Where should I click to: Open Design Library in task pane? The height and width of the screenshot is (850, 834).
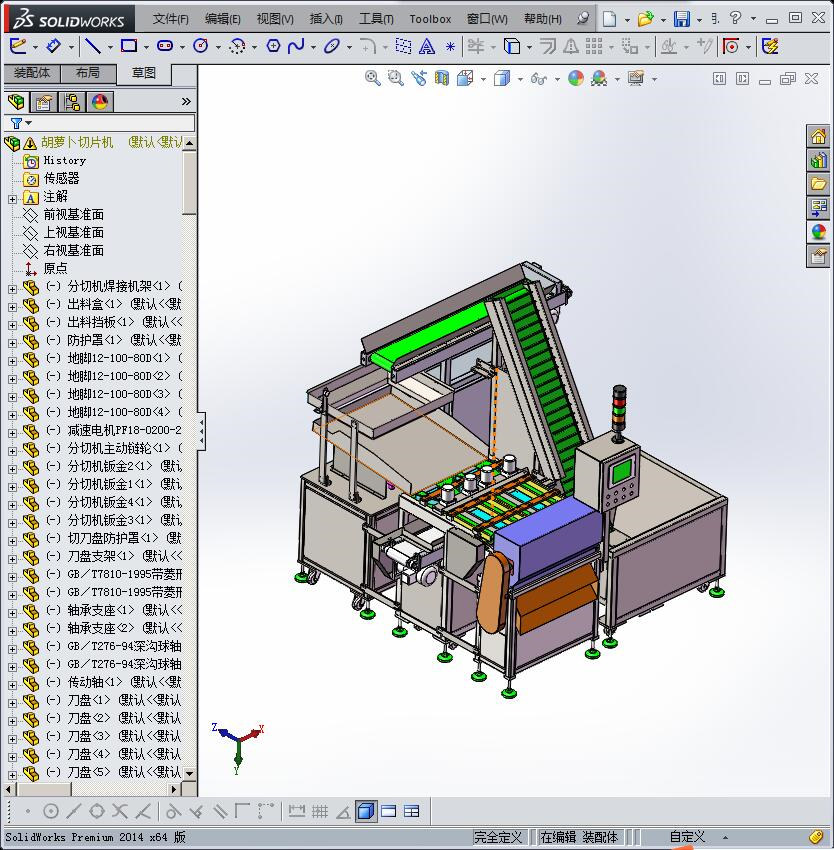818,159
